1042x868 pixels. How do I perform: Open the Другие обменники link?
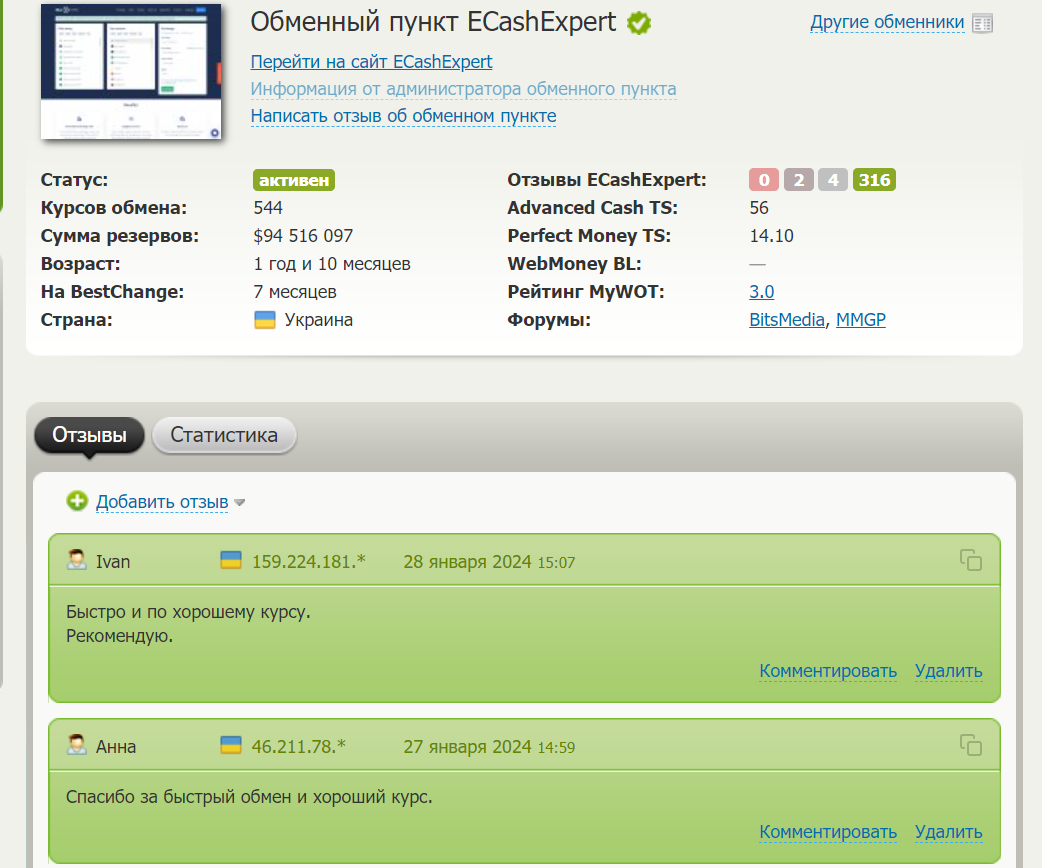tap(887, 22)
